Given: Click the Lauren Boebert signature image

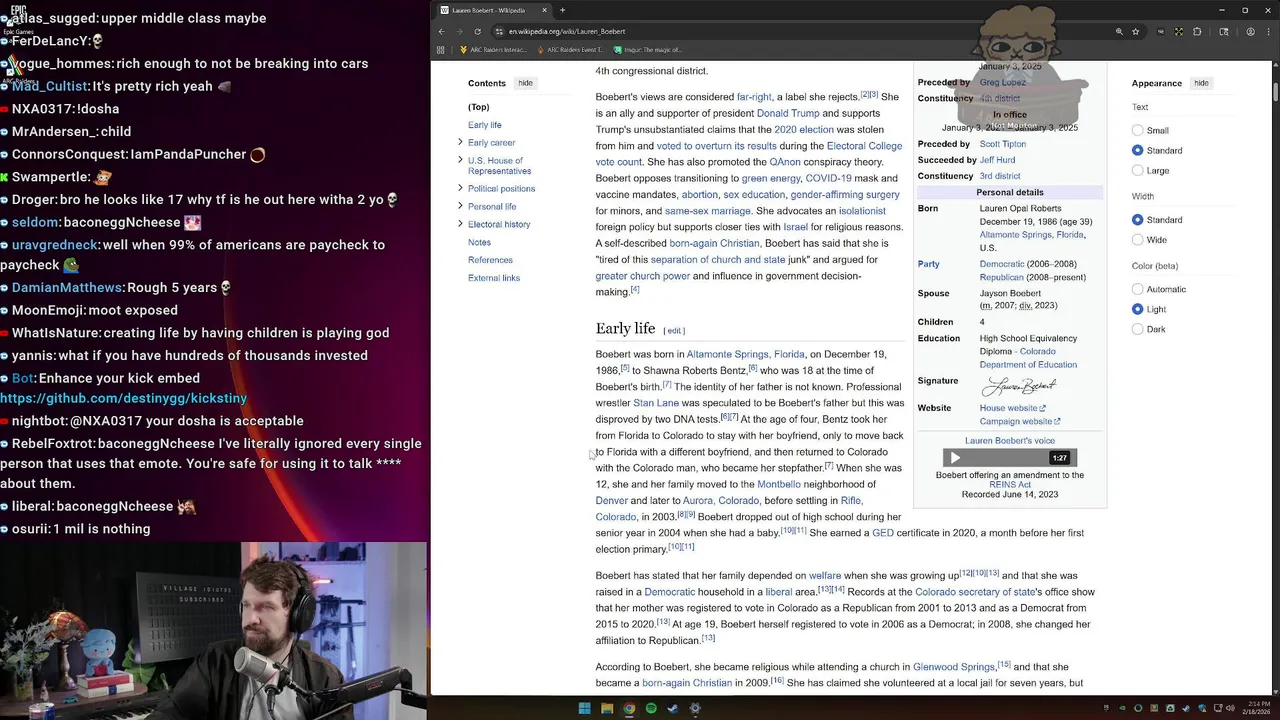Looking at the screenshot, I should (1019, 386).
